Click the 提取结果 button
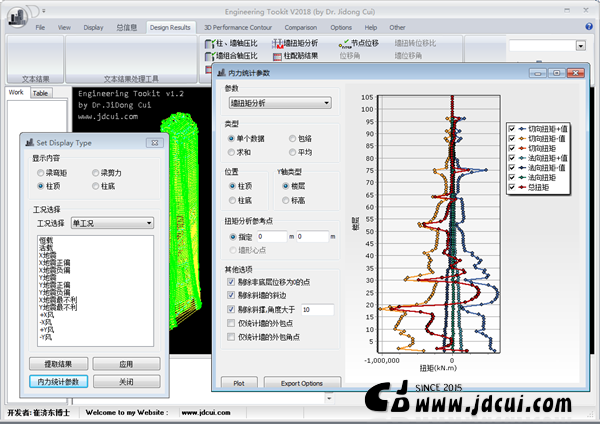Viewport: 600px width, 424px height. click(x=59, y=364)
